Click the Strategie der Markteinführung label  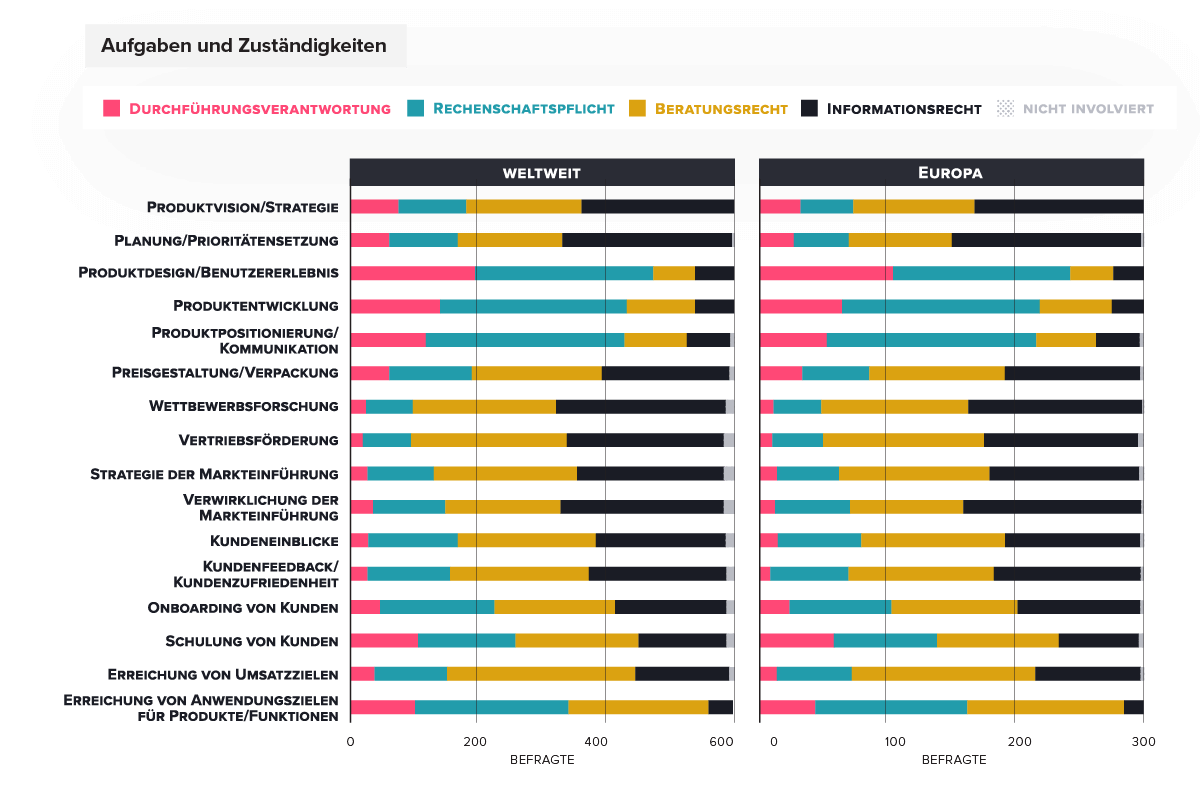pyautogui.click(x=214, y=473)
